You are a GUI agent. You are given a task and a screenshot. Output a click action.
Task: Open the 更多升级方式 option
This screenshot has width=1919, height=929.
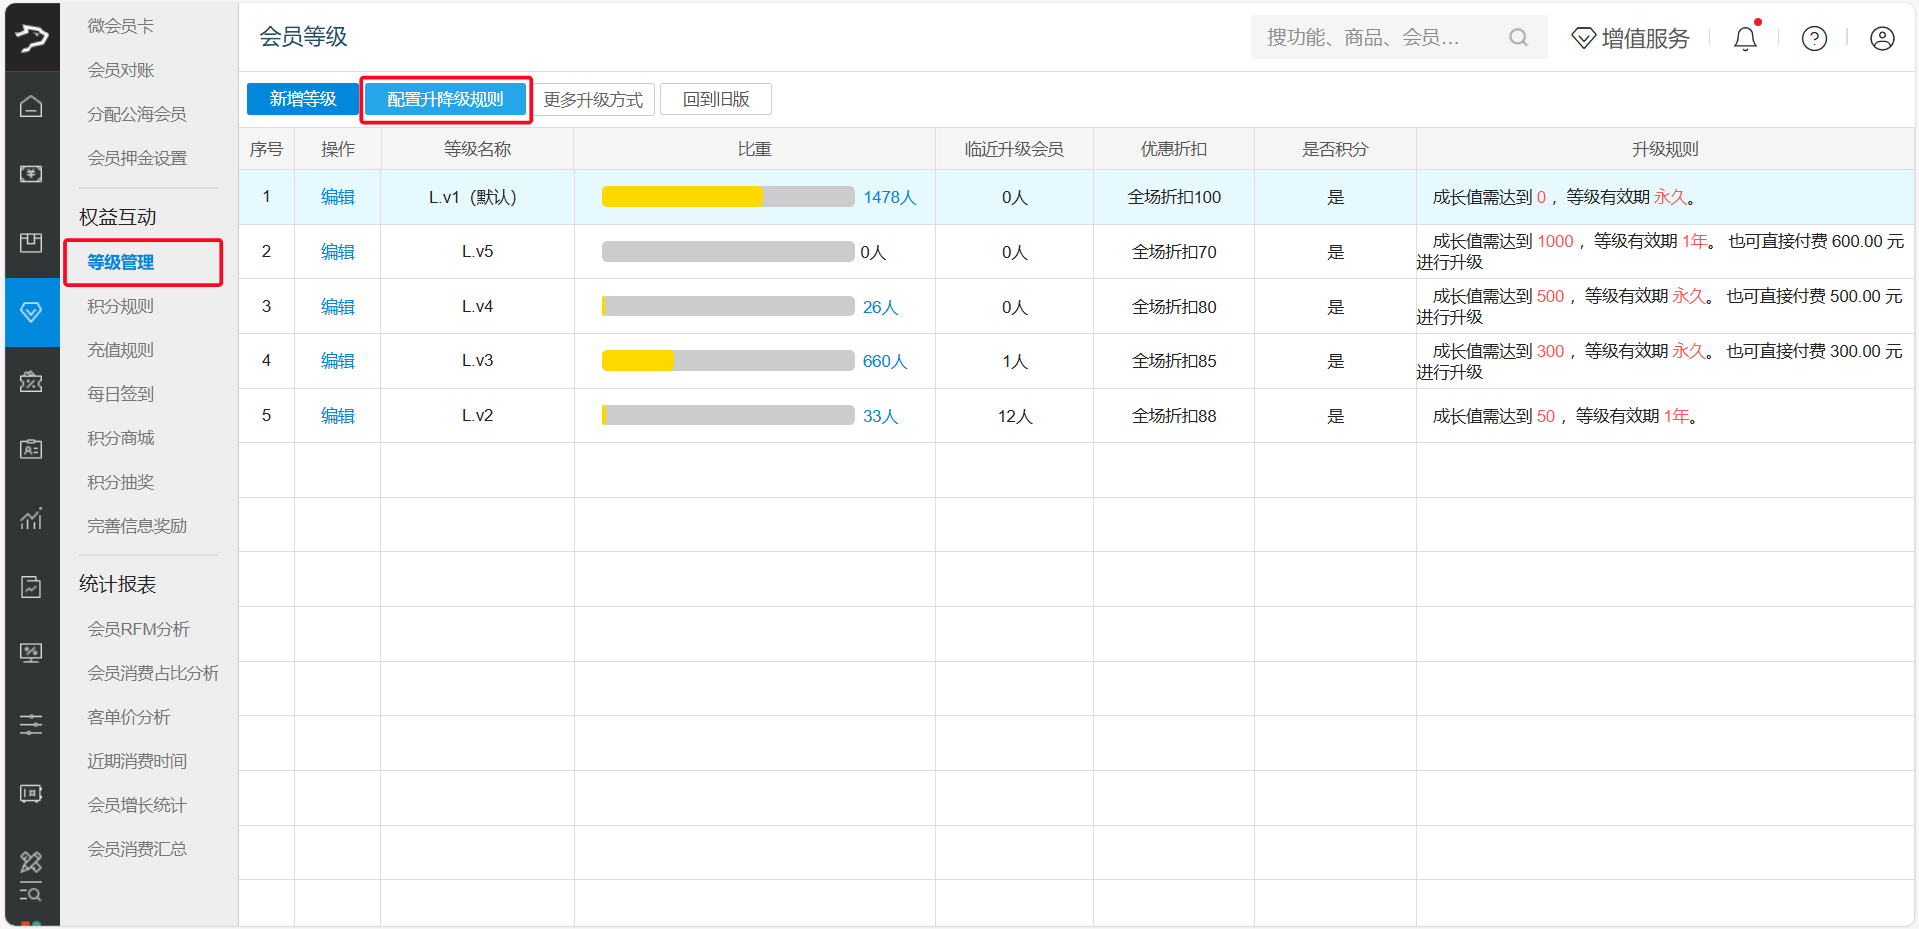[593, 99]
